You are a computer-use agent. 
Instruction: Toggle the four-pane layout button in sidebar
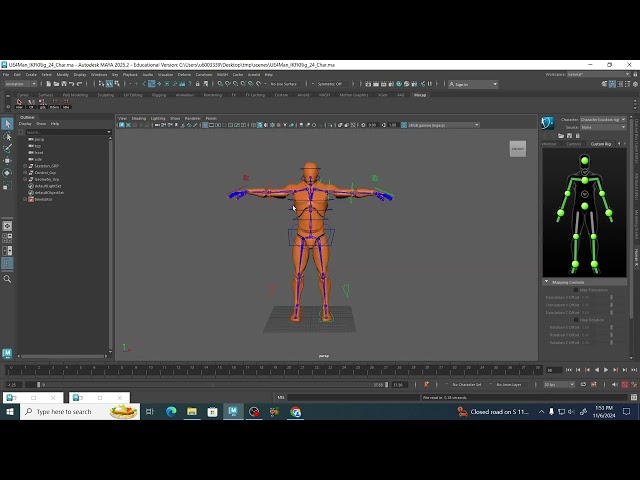coord(7,238)
